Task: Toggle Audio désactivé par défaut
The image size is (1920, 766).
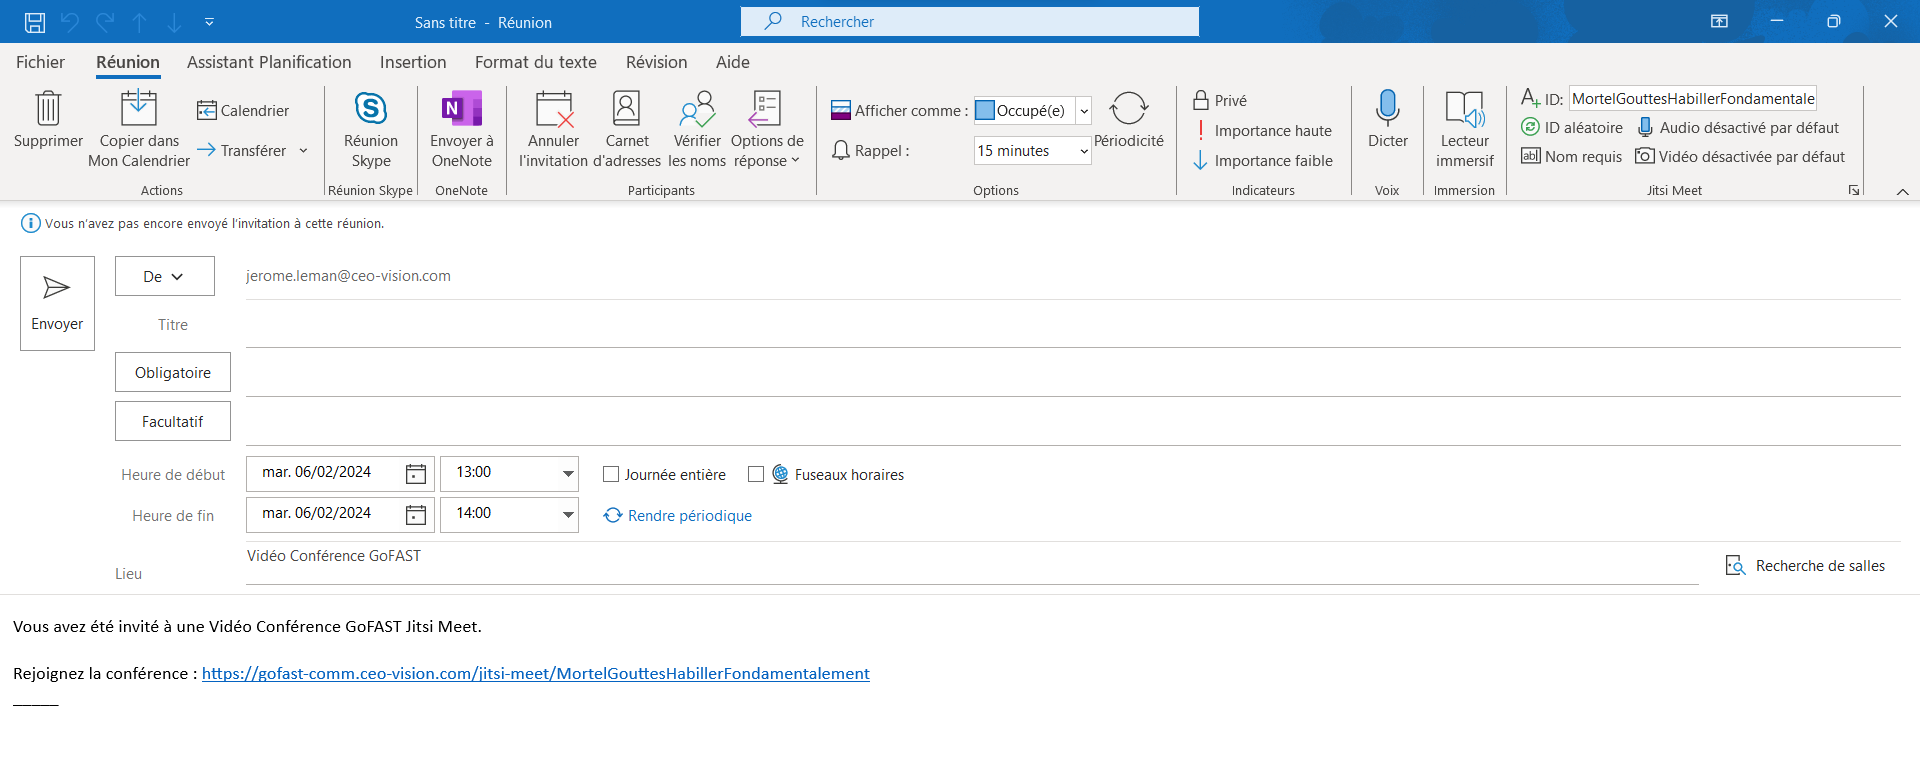Action: (x=1738, y=127)
